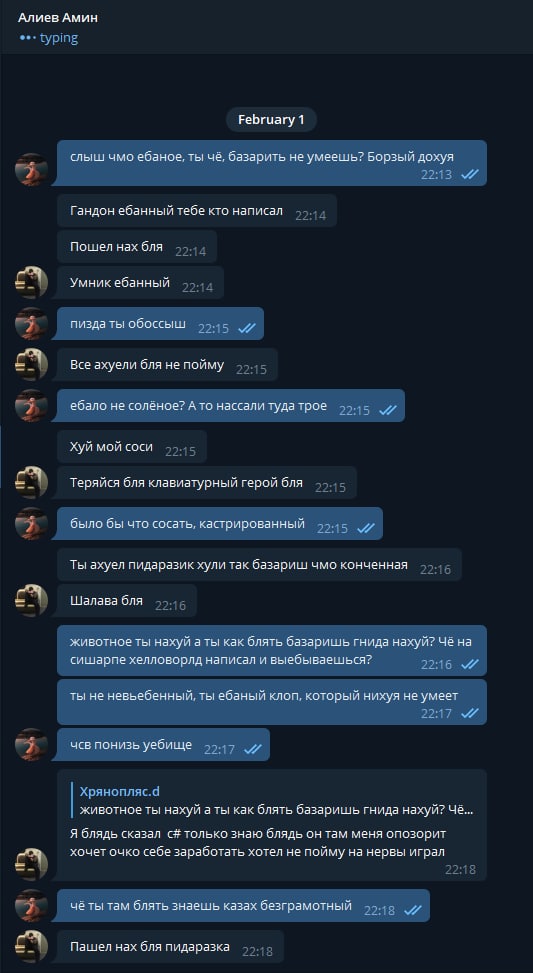This screenshot has width=533, height=973.
Task: Click the double-check icon on 'чсв понизь уебище'
Action: click(253, 749)
